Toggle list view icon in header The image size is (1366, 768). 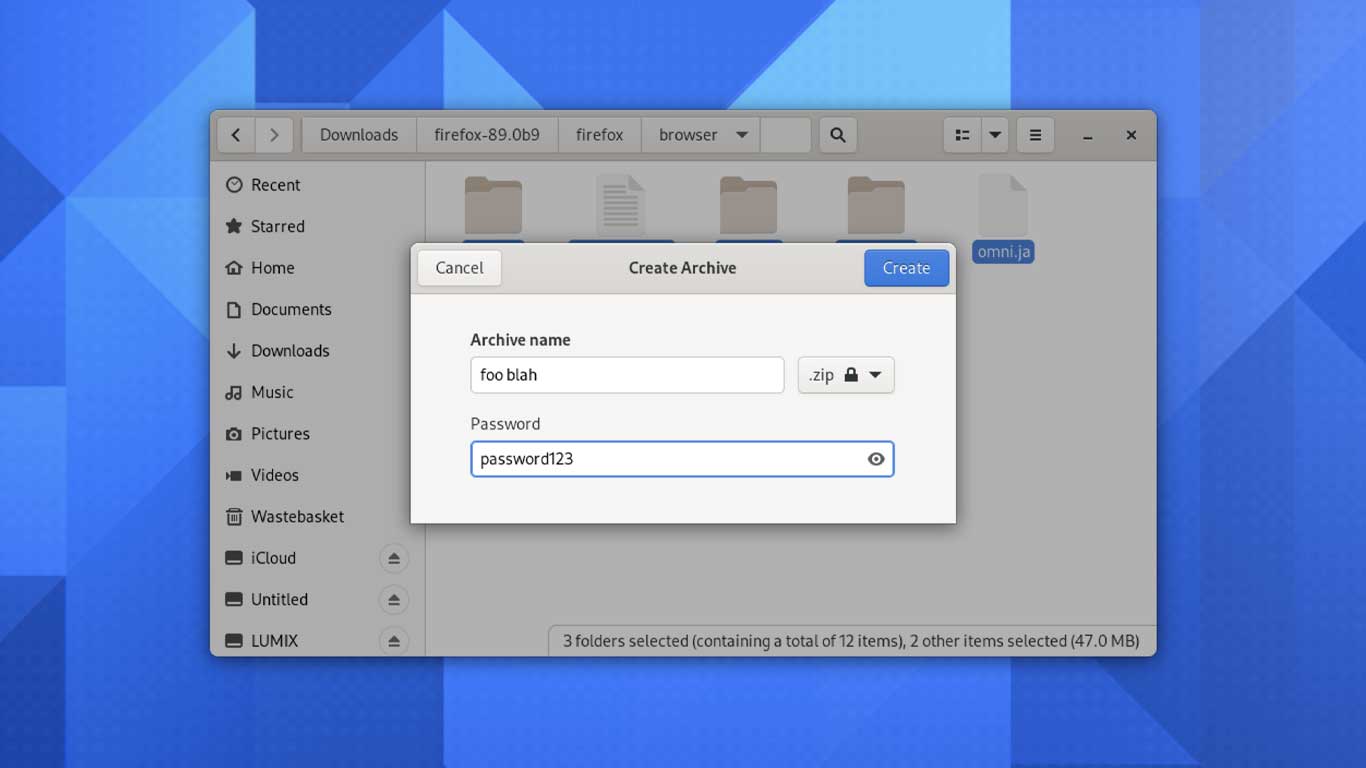962,135
